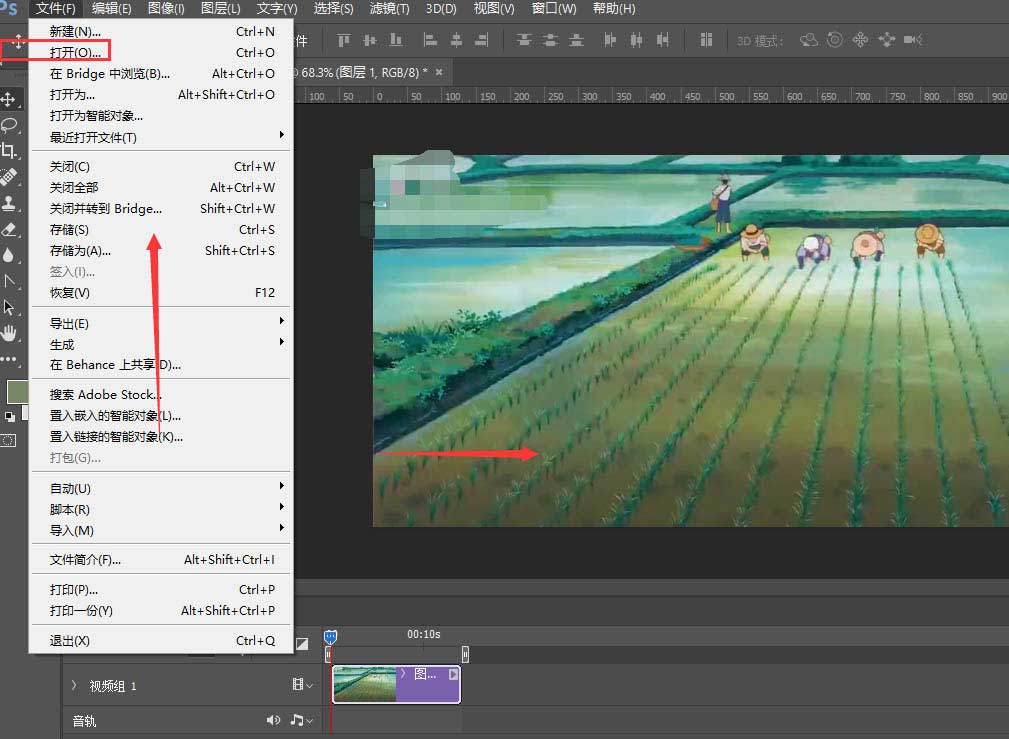Open the three-dot Edit Toolbar menu
The height and width of the screenshot is (739, 1009).
[x=8, y=359]
